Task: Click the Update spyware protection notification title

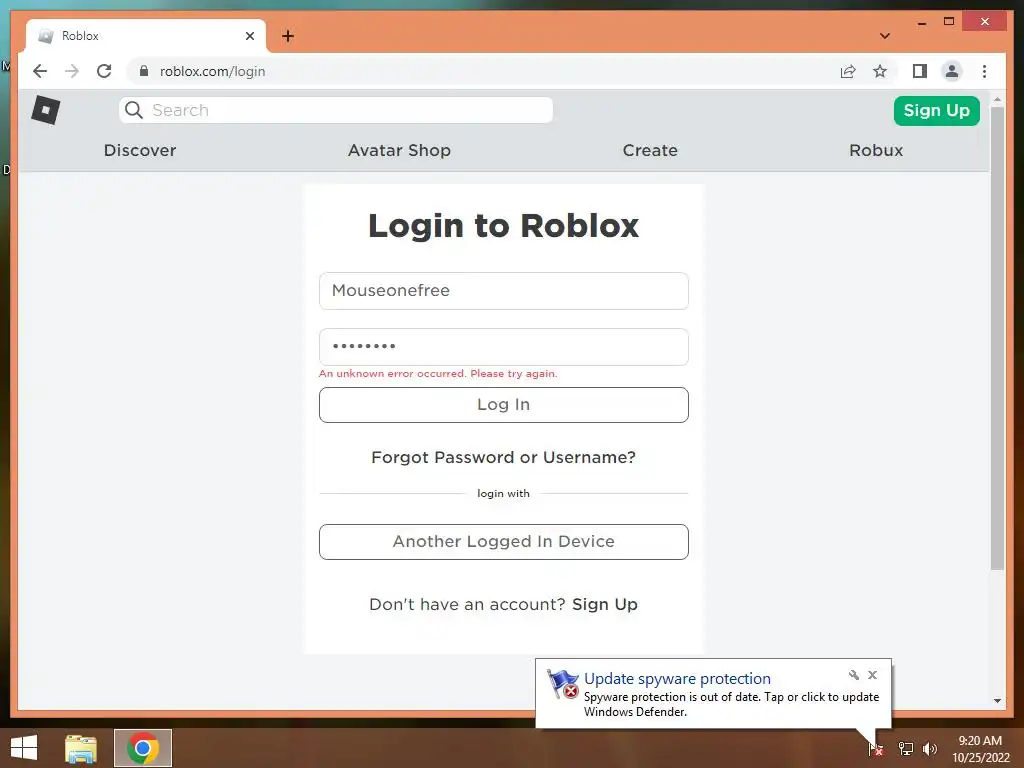Action: tap(677, 679)
